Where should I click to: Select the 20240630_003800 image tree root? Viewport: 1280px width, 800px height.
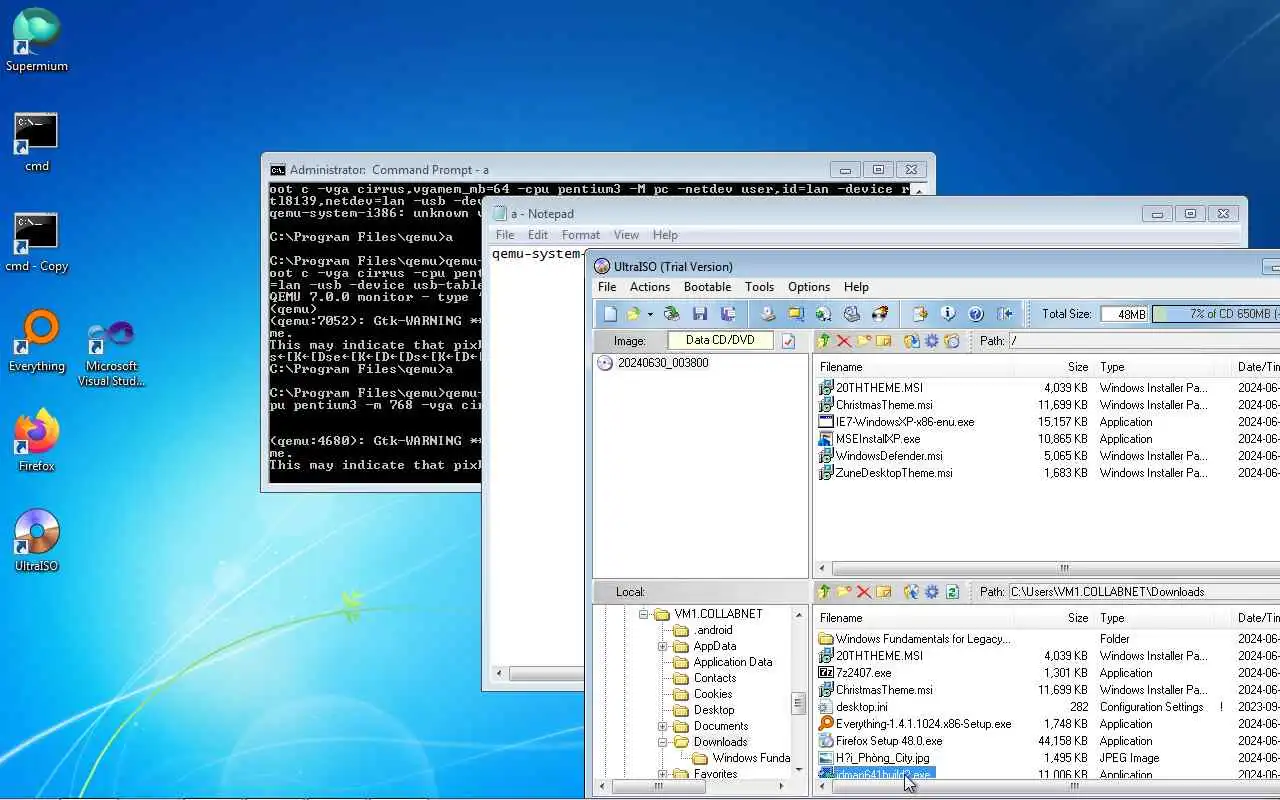(x=663, y=363)
